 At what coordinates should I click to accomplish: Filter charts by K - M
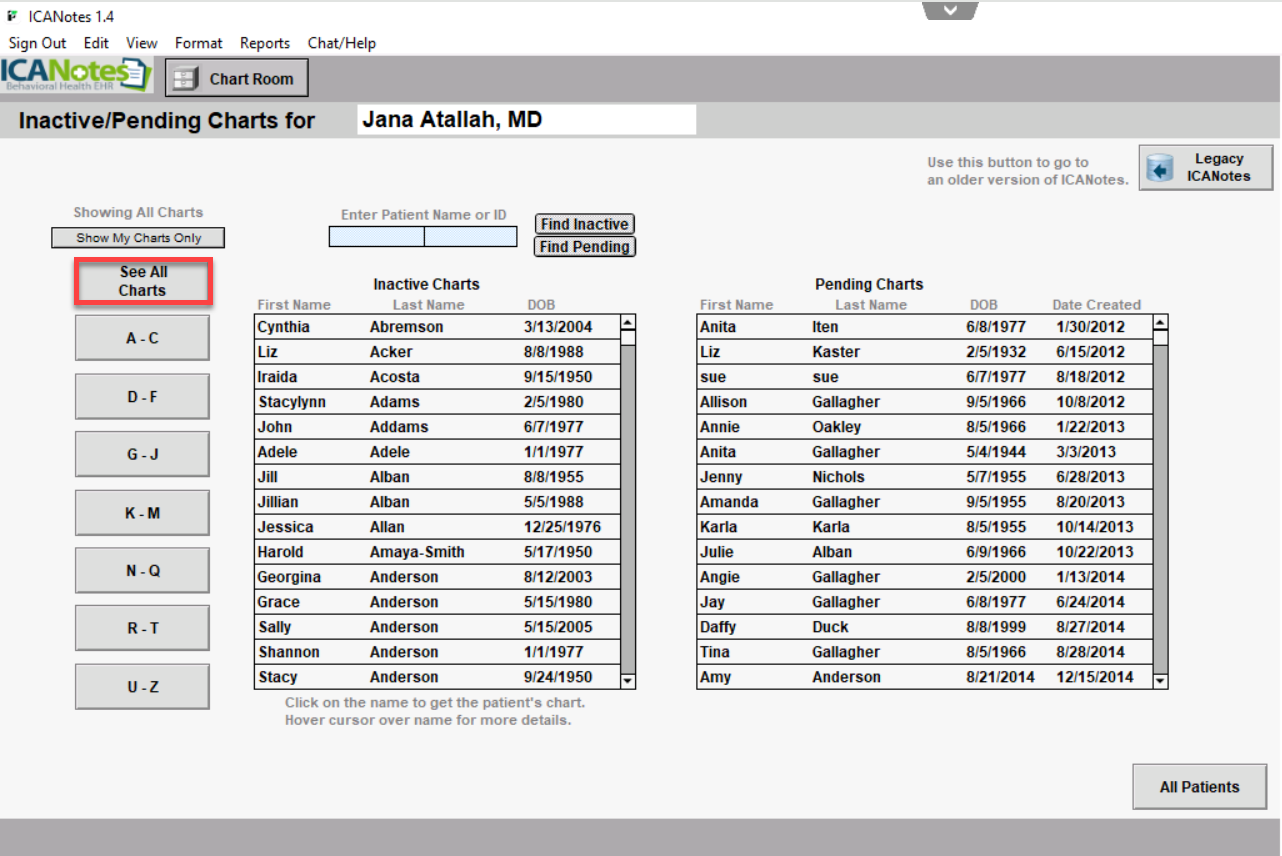click(142, 512)
